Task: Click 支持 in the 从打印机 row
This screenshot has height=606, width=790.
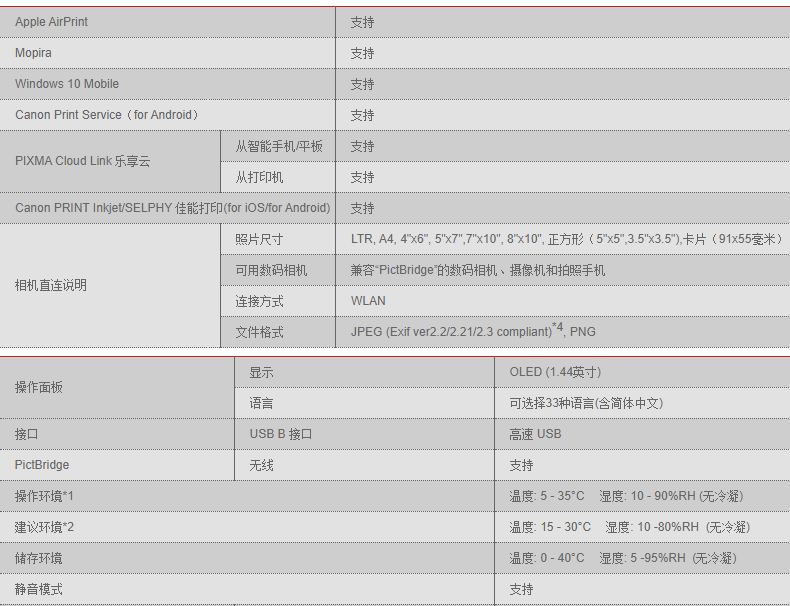Action: point(362,177)
